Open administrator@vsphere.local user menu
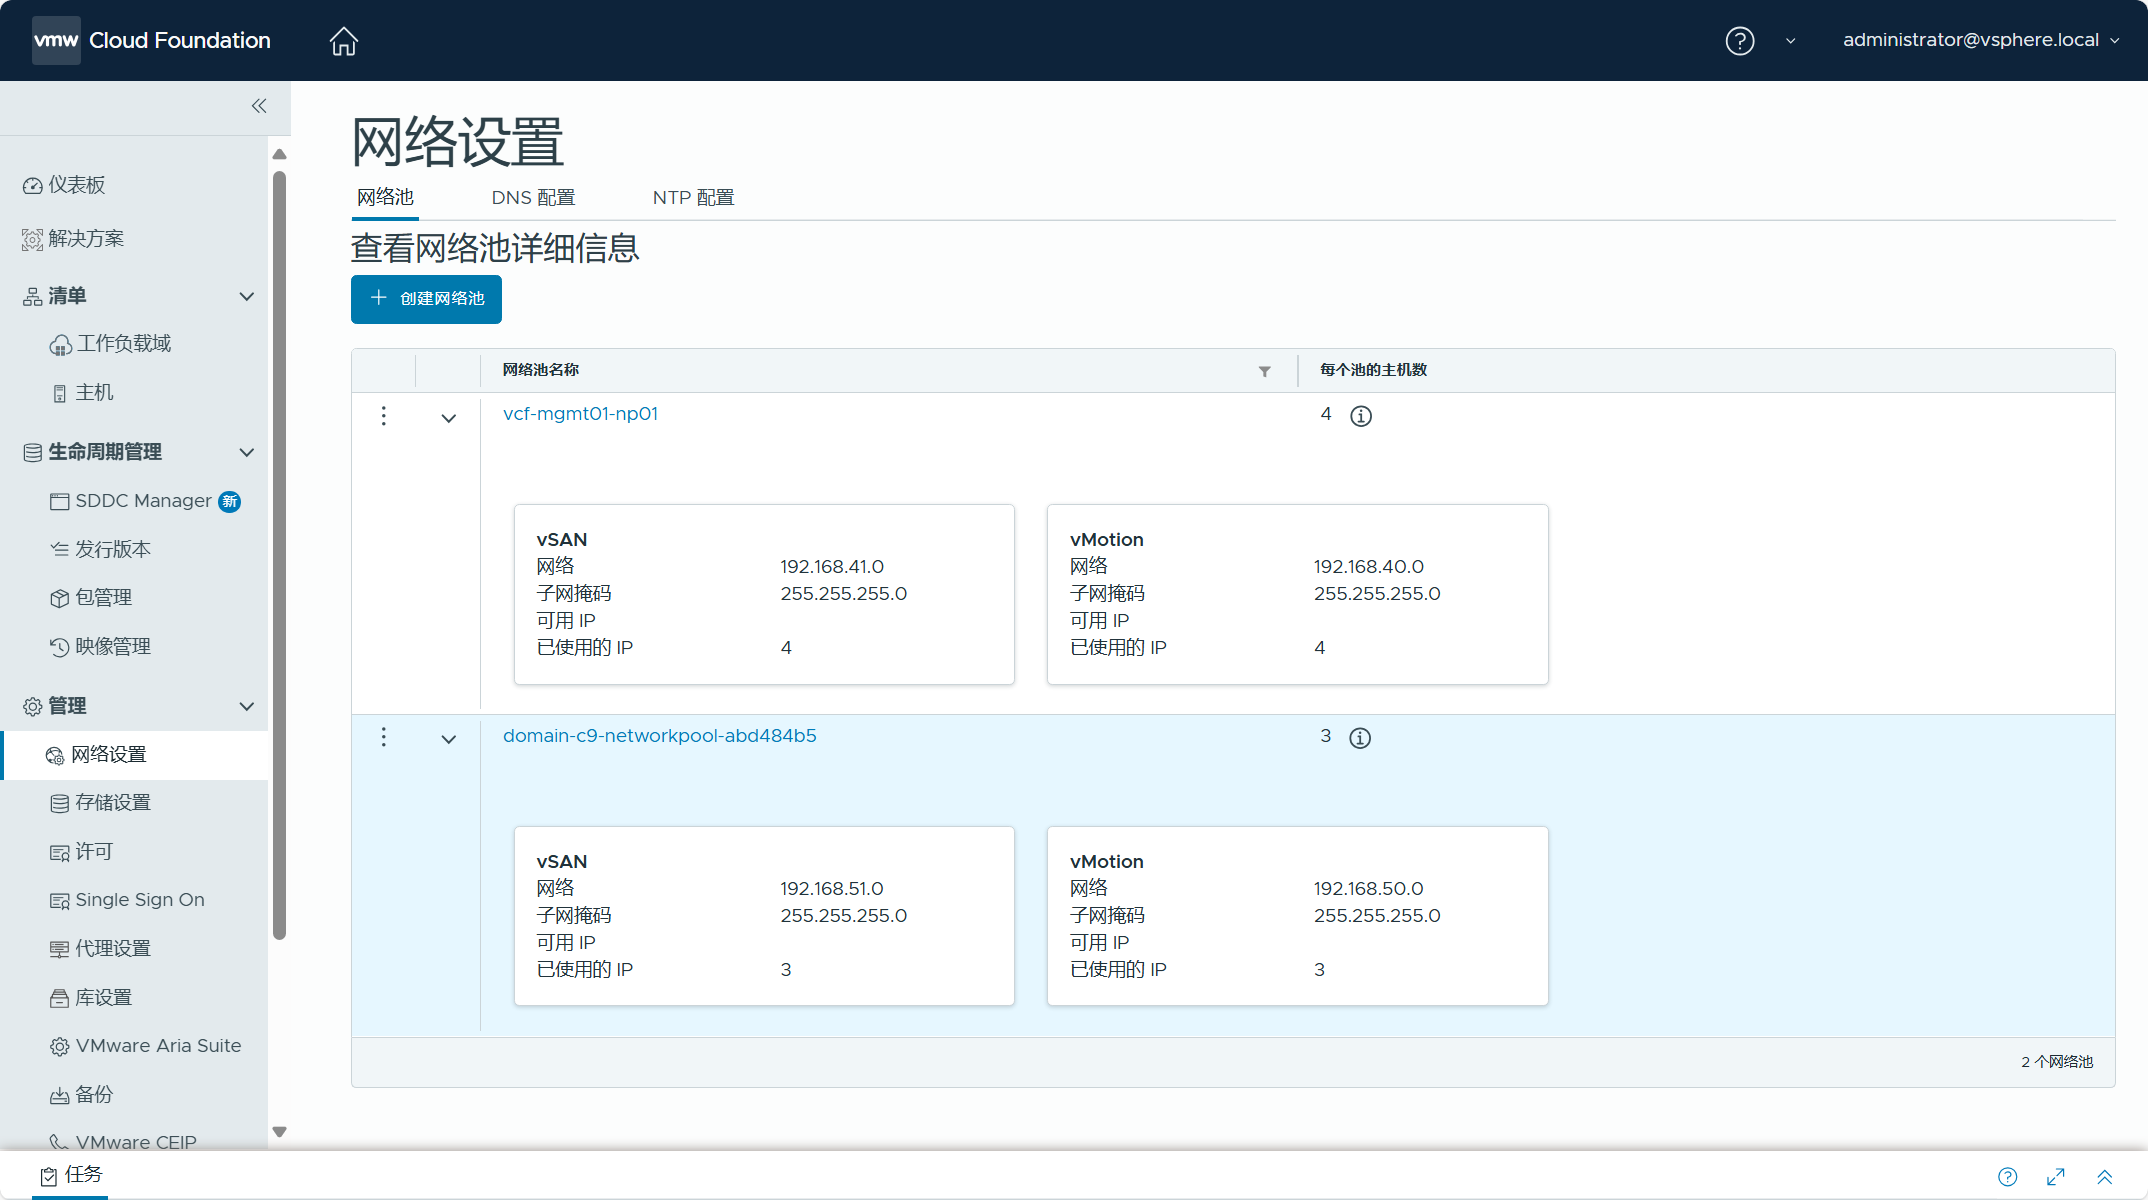Image resolution: width=2148 pixels, height=1200 pixels. pyautogui.click(x=1980, y=40)
